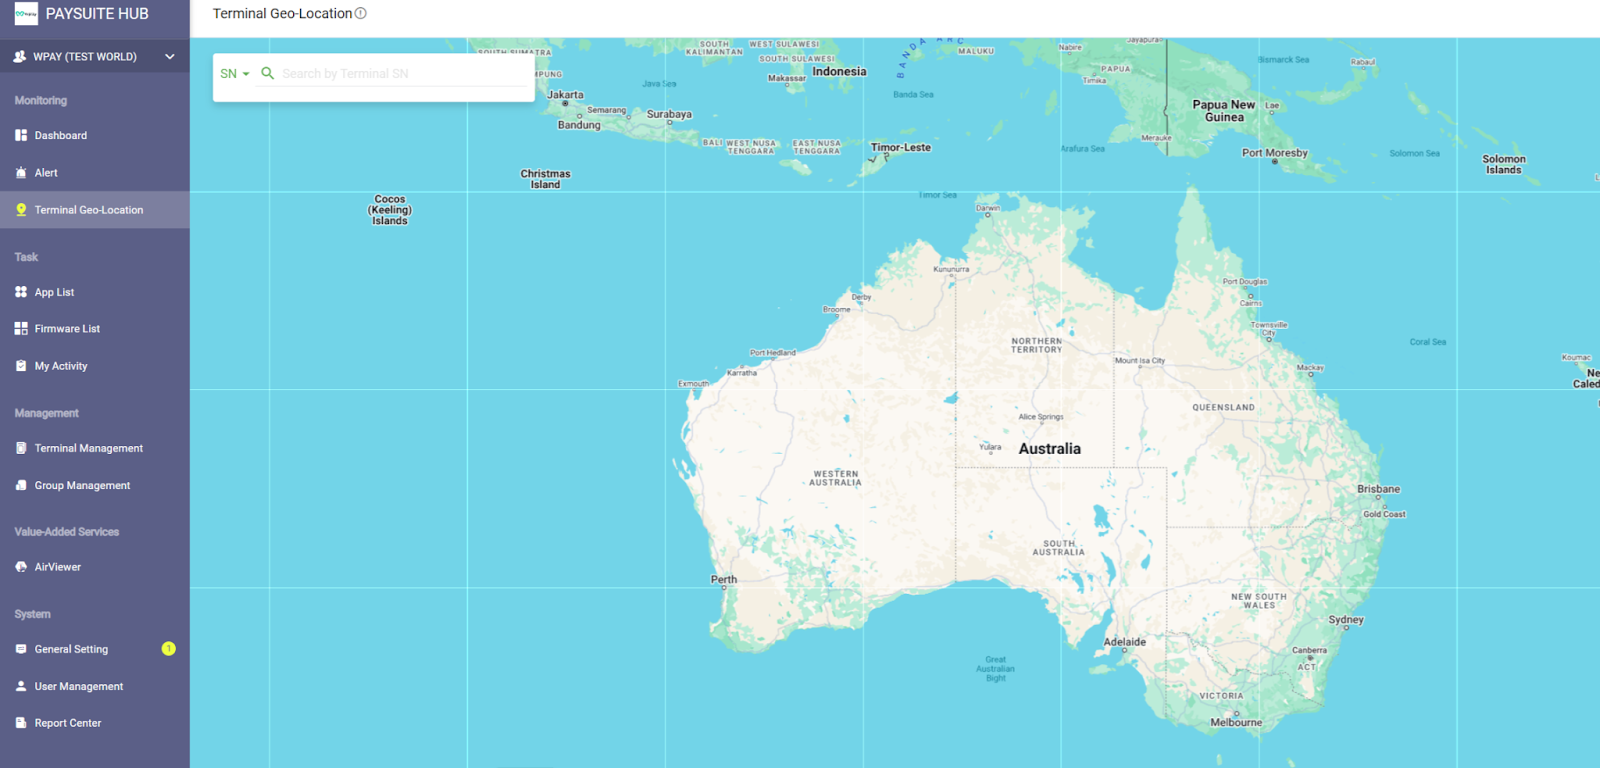This screenshot has height=768, width=1600.
Task: Click the Port Moresby label on the map
Action: 1275,153
